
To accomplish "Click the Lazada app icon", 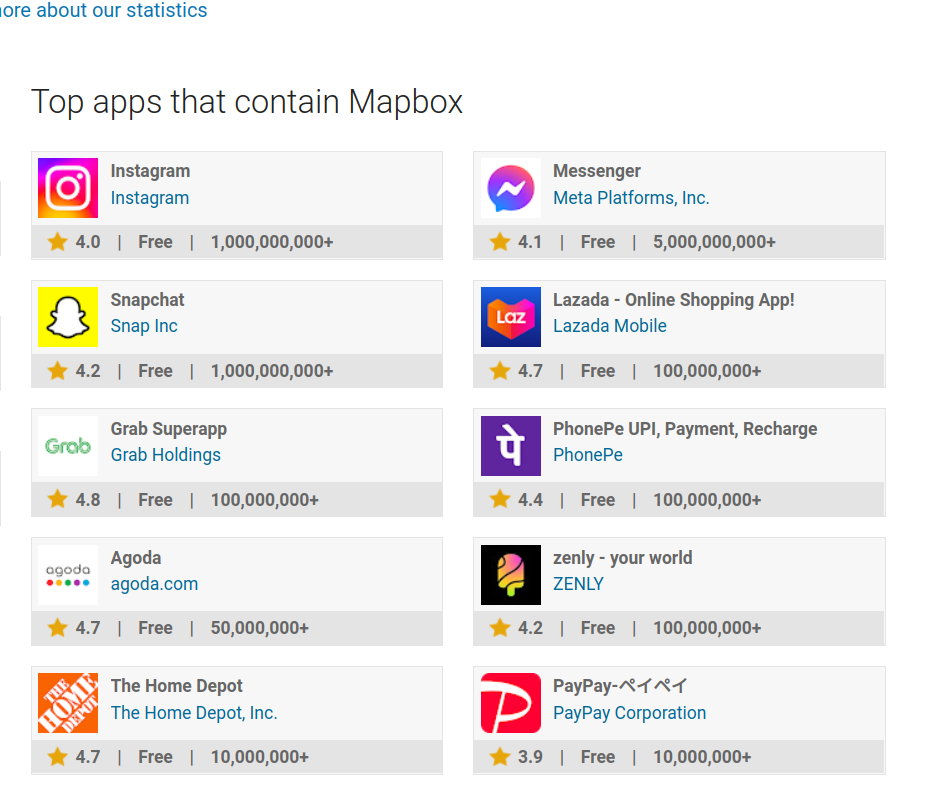I will coord(510,317).
